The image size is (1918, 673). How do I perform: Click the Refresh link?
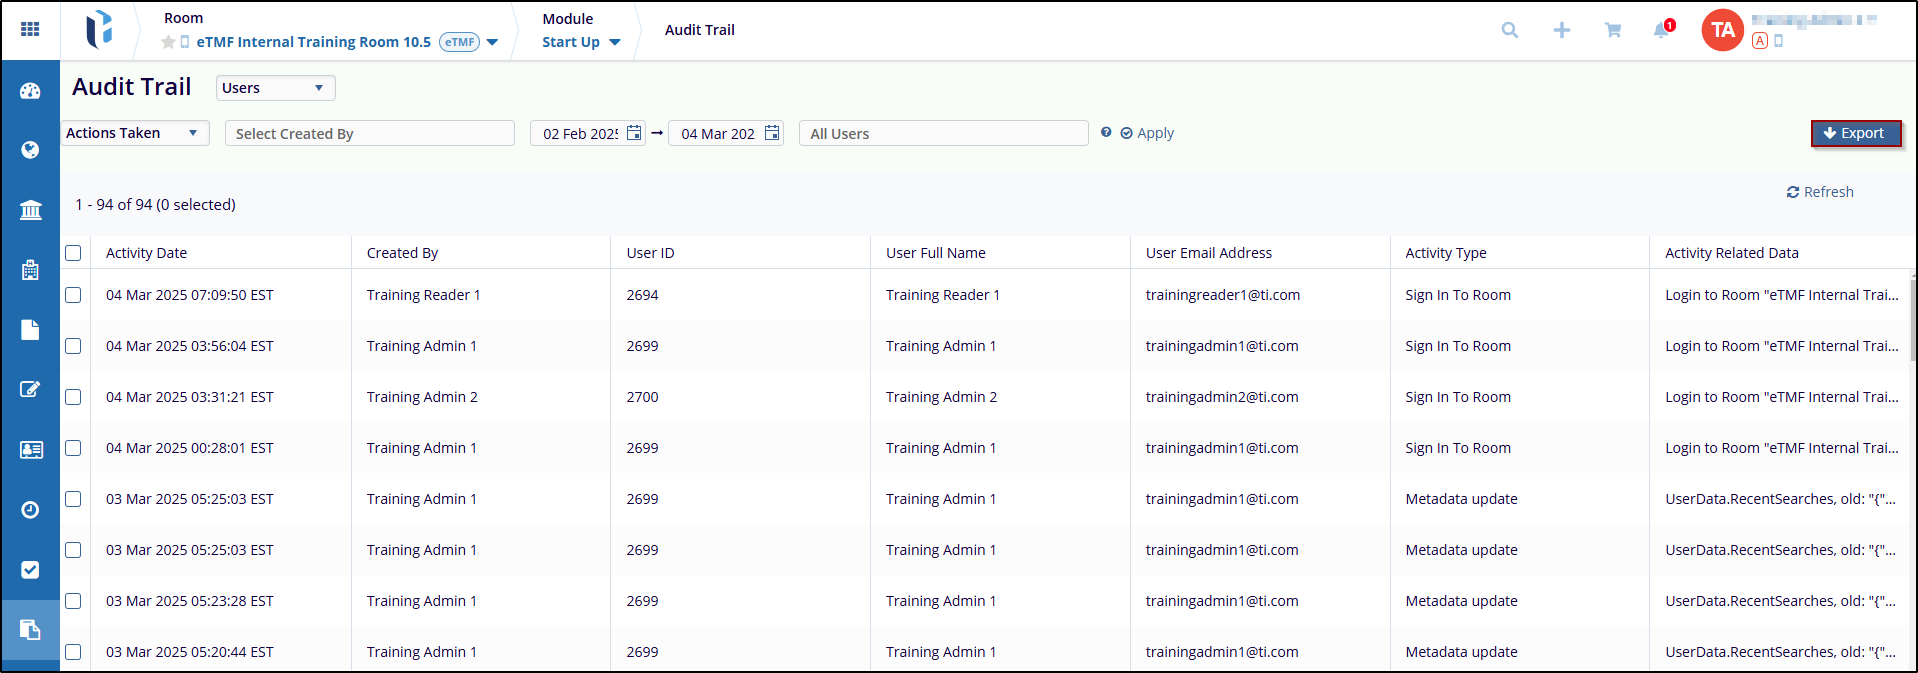[x=1820, y=192]
